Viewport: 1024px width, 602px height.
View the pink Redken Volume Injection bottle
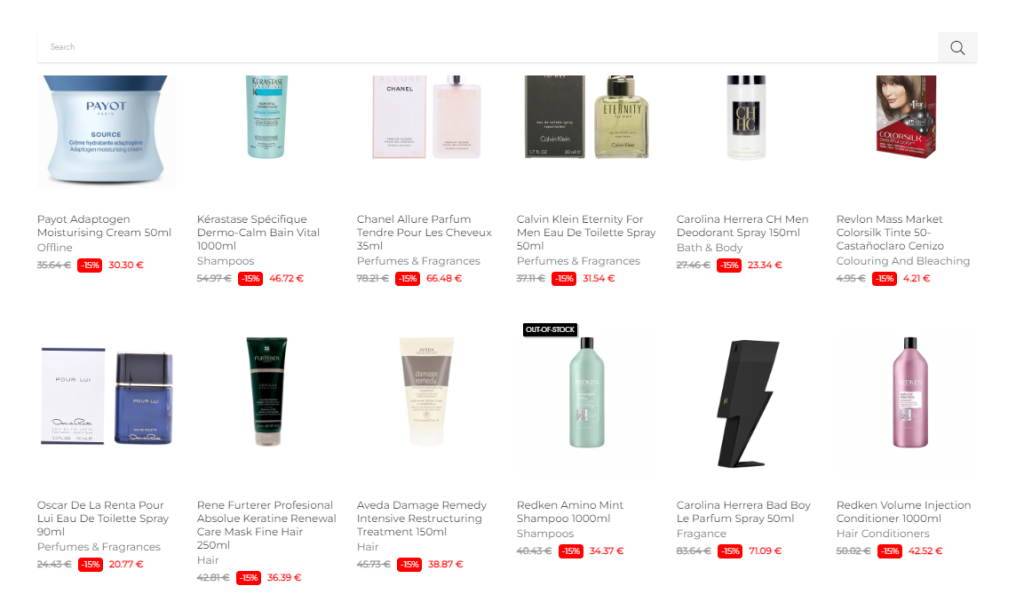910,392
